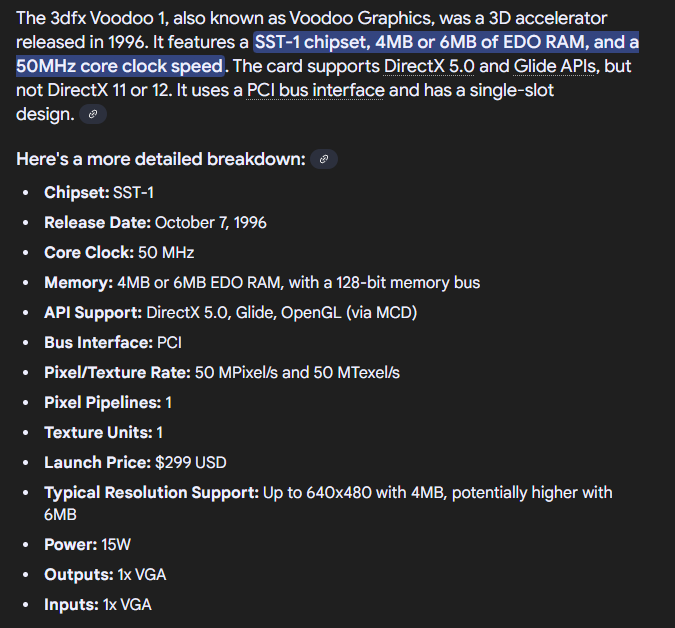Click the Core Clock 50 MHz entry
The height and width of the screenshot is (628, 675).
pyautogui.click(x=119, y=253)
